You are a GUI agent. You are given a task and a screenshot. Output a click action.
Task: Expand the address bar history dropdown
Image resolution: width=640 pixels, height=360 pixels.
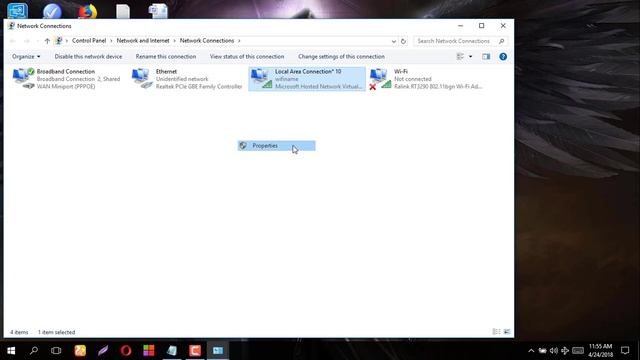pyautogui.click(x=393, y=41)
